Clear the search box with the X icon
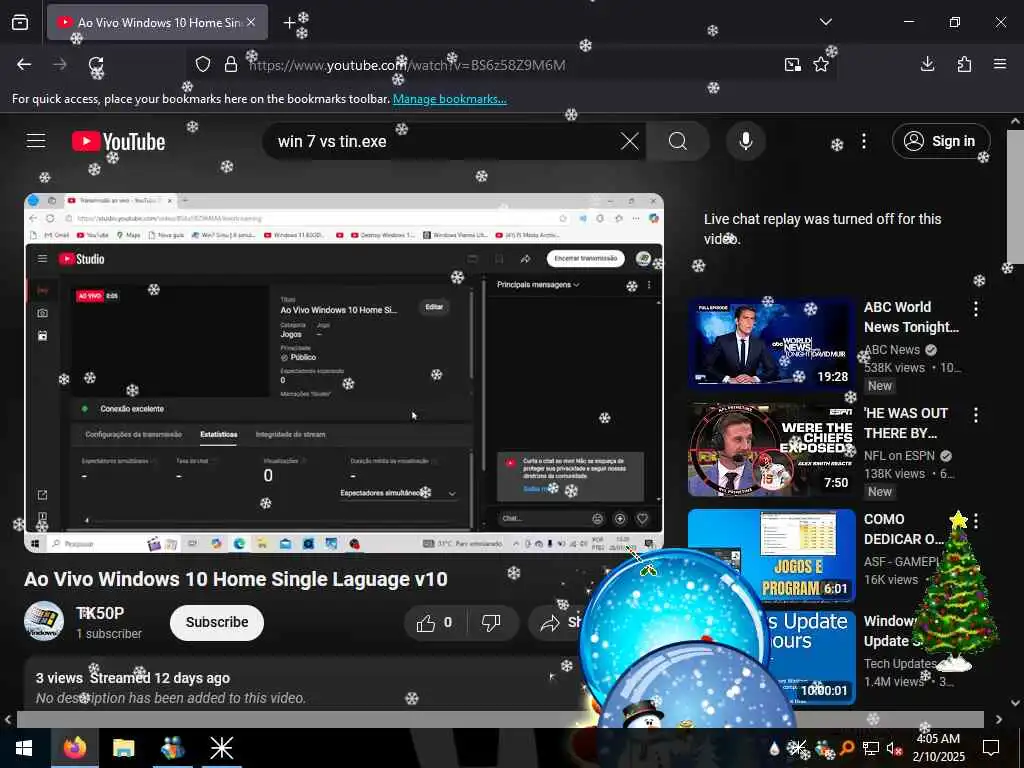Image resolution: width=1024 pixels, height=768 pixels. [x=630, y=141]
